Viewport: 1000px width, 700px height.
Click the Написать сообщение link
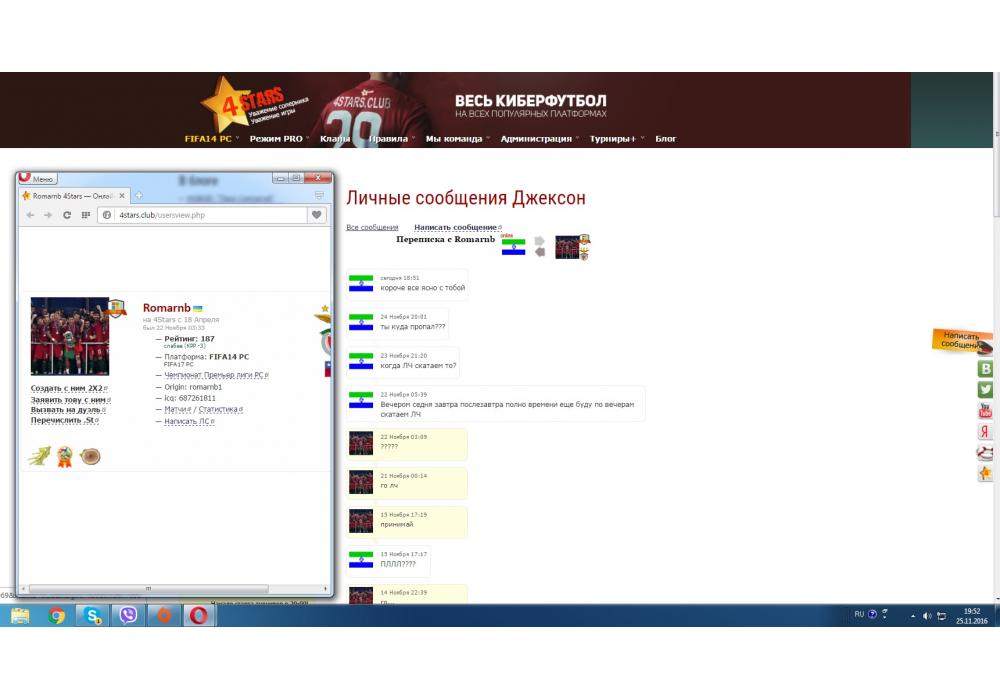click(x=455, y=228)
